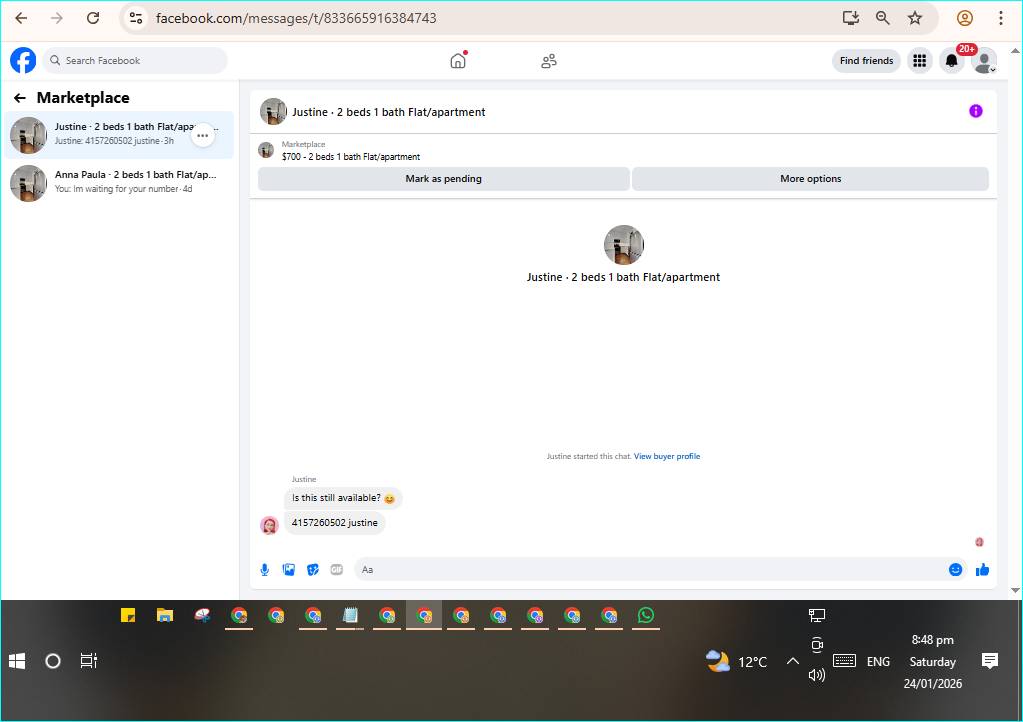Choose a GIF with the GIF icon
Viewport: 1023px width, 722px height.
[x=337, y=569]
